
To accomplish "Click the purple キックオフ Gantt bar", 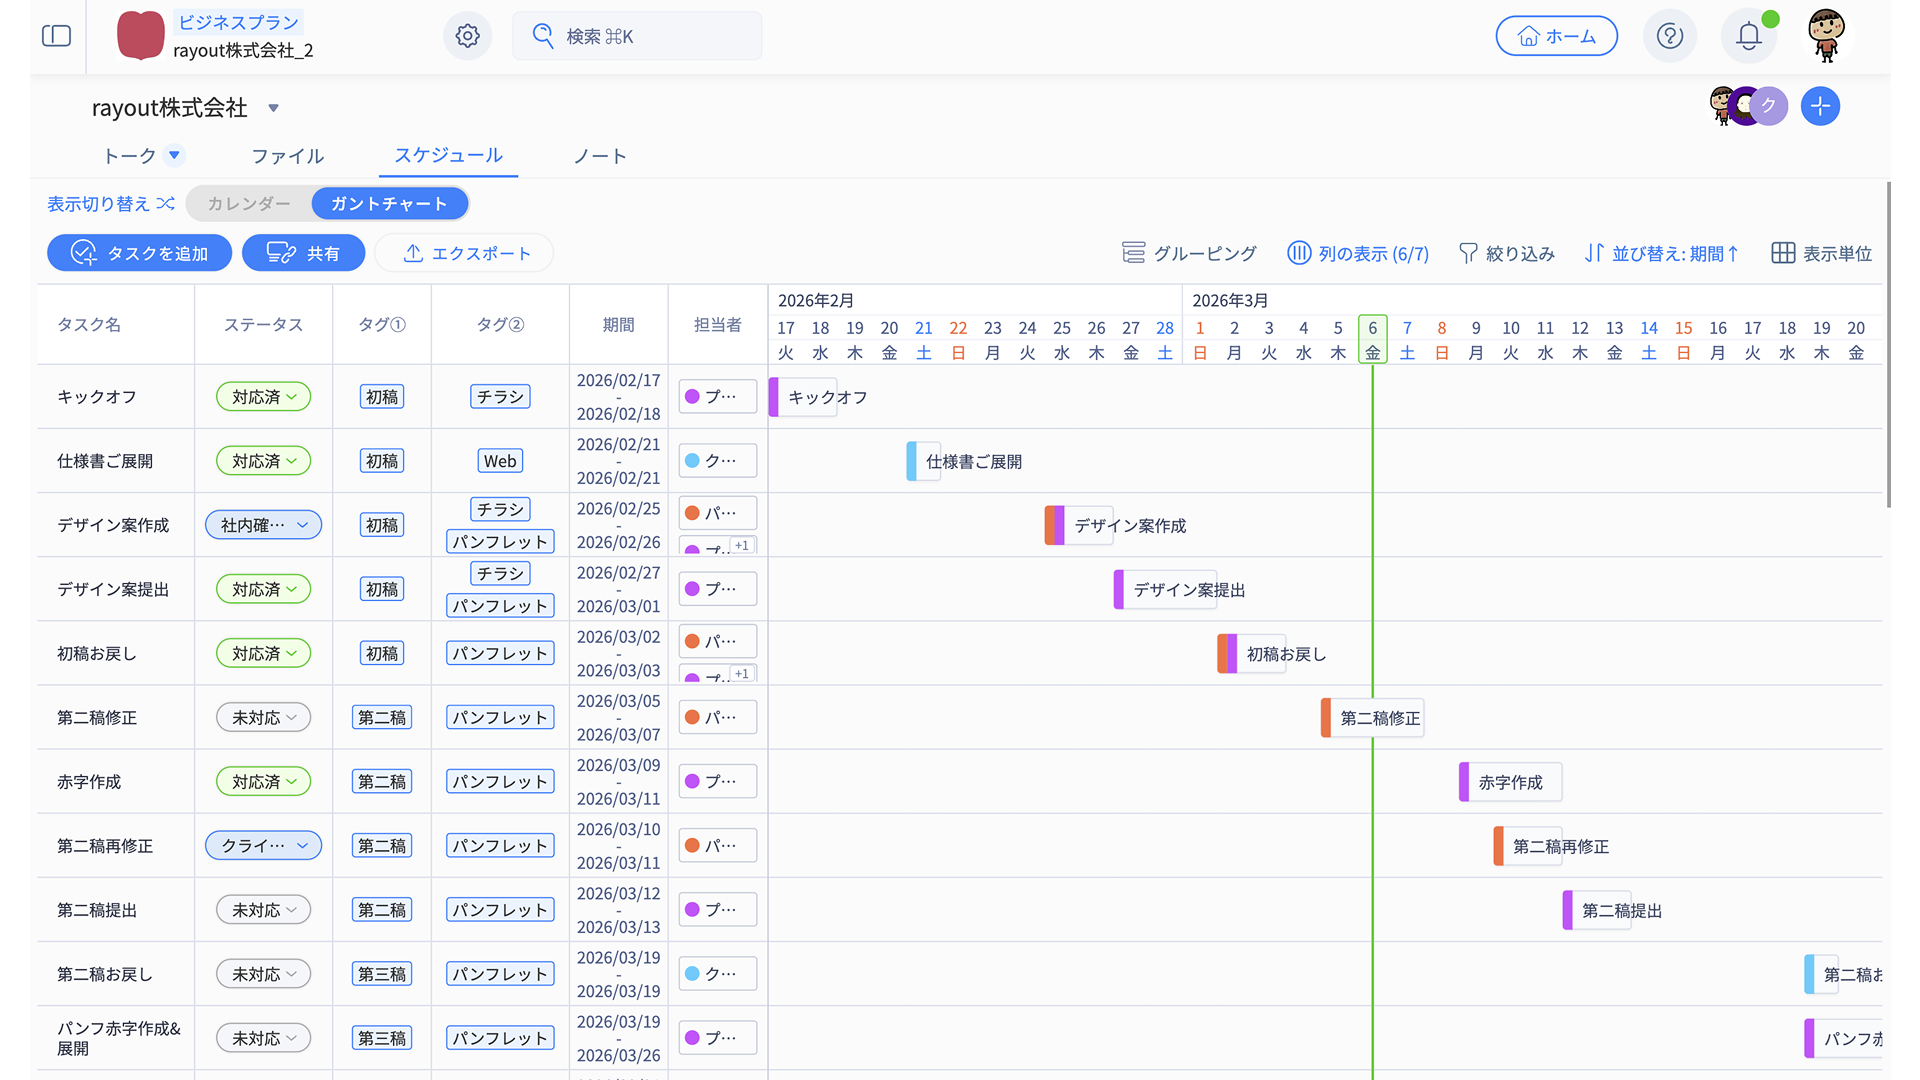I will (805, 397).
